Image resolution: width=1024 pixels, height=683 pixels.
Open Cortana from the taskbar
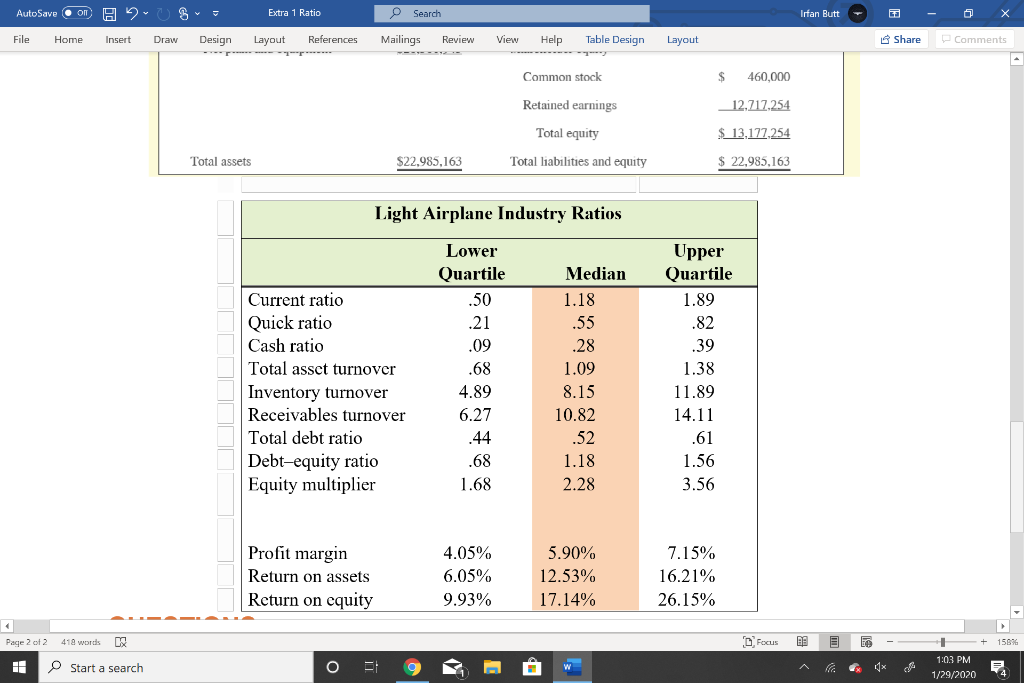[x=332, y=667]
